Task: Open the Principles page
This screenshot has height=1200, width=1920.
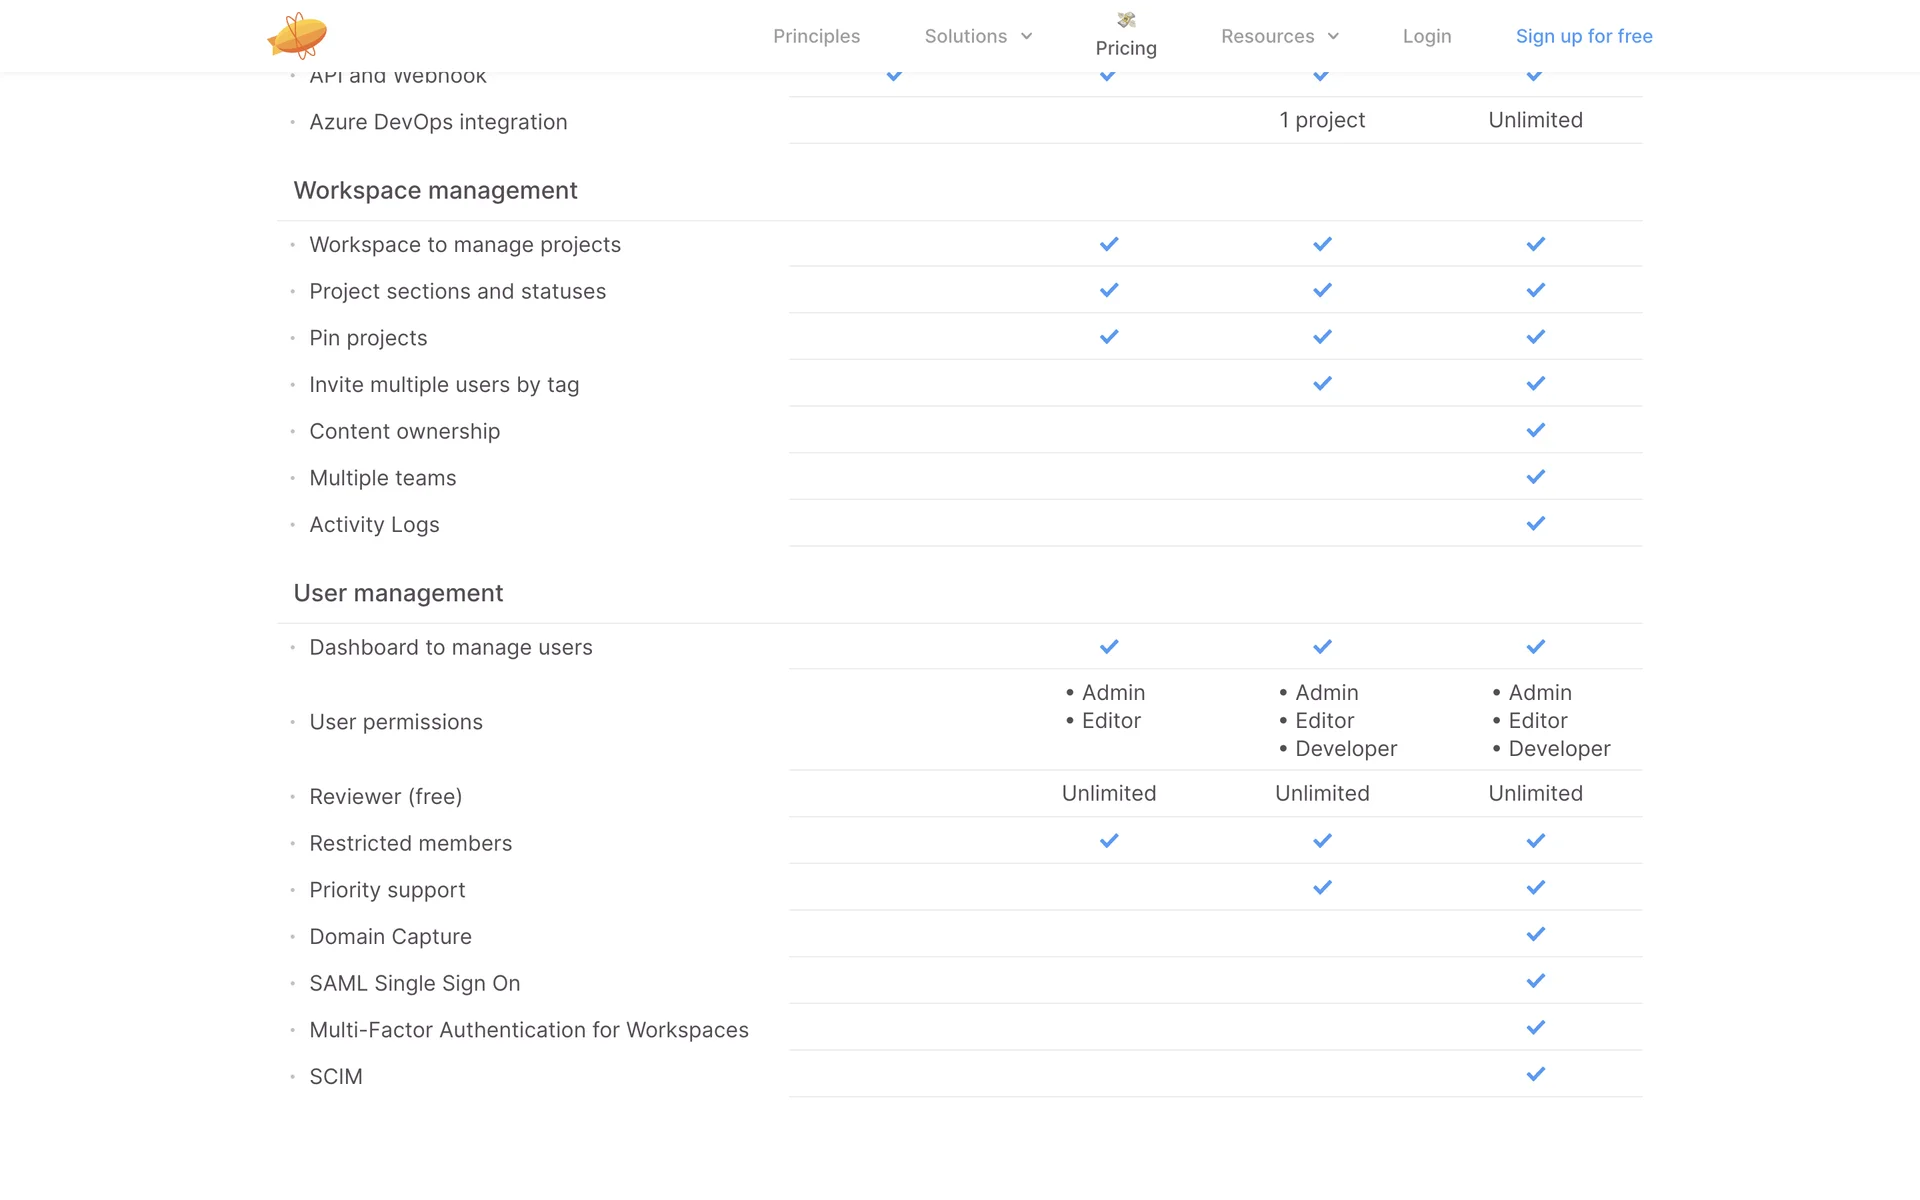Action: [816, 36]
